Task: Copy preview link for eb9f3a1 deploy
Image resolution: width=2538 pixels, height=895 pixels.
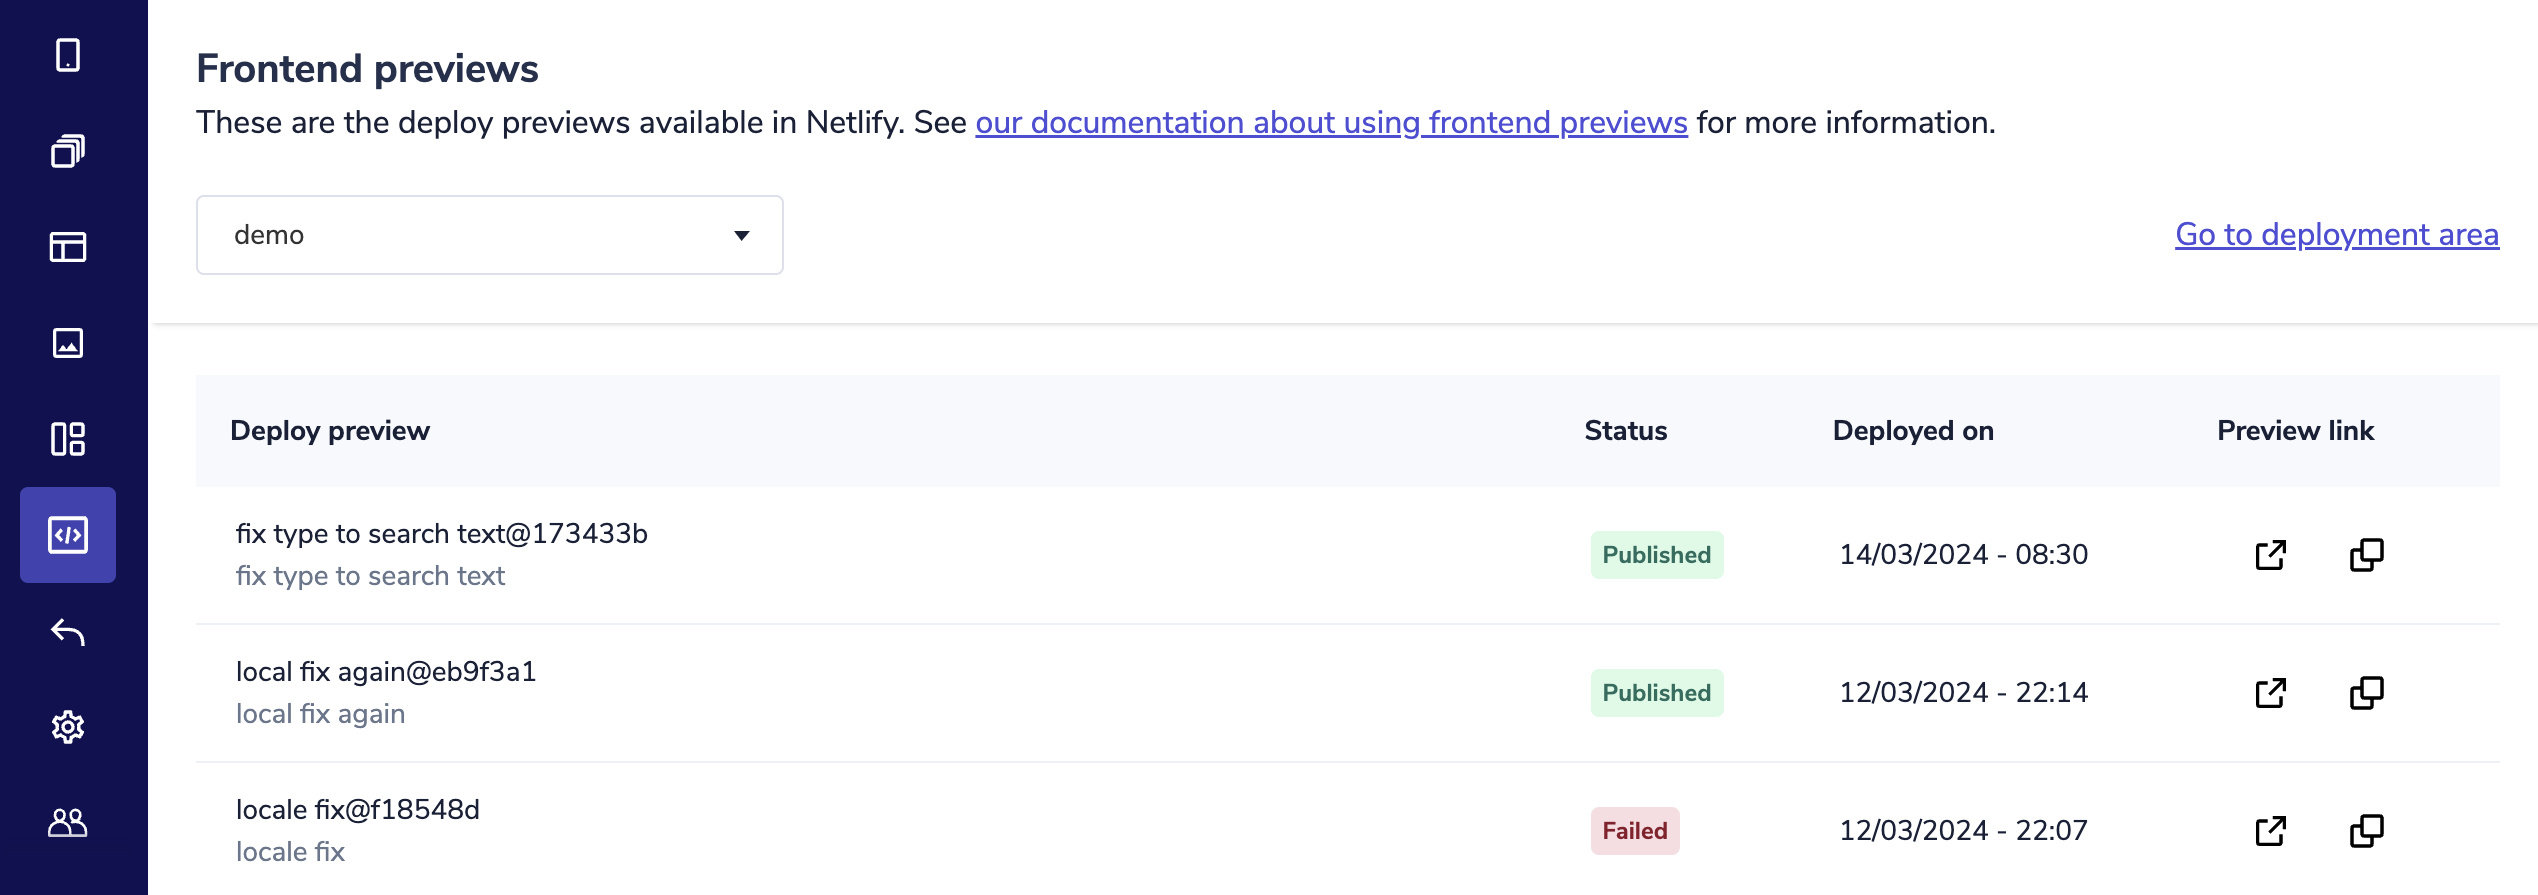Action: coord(2366,693)
